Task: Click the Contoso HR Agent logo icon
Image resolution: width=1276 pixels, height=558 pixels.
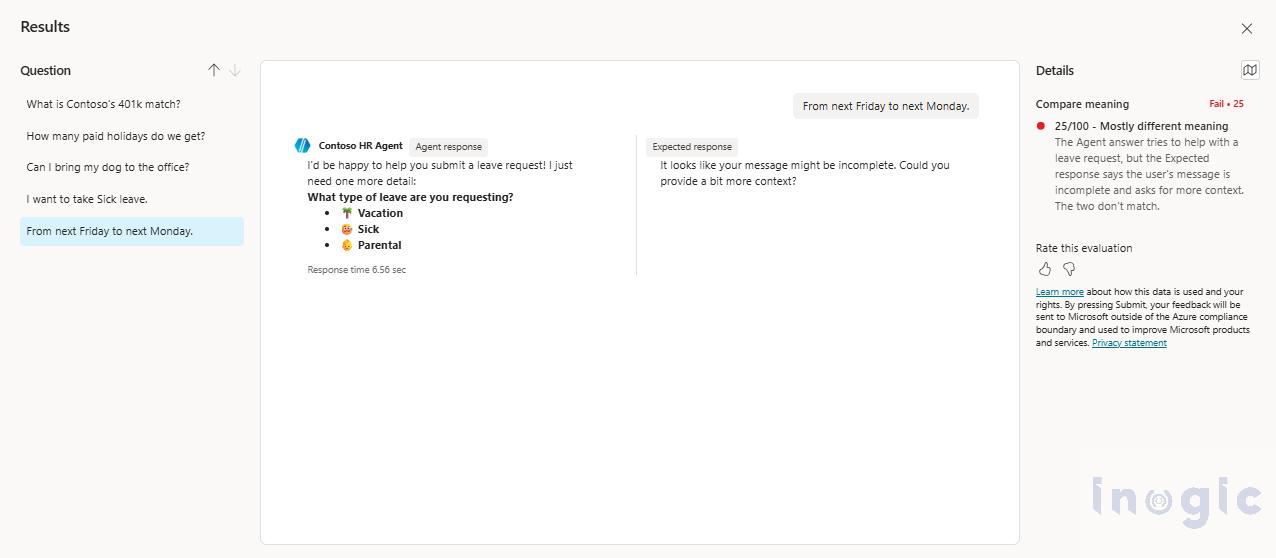Action: [x=302, y=146]
